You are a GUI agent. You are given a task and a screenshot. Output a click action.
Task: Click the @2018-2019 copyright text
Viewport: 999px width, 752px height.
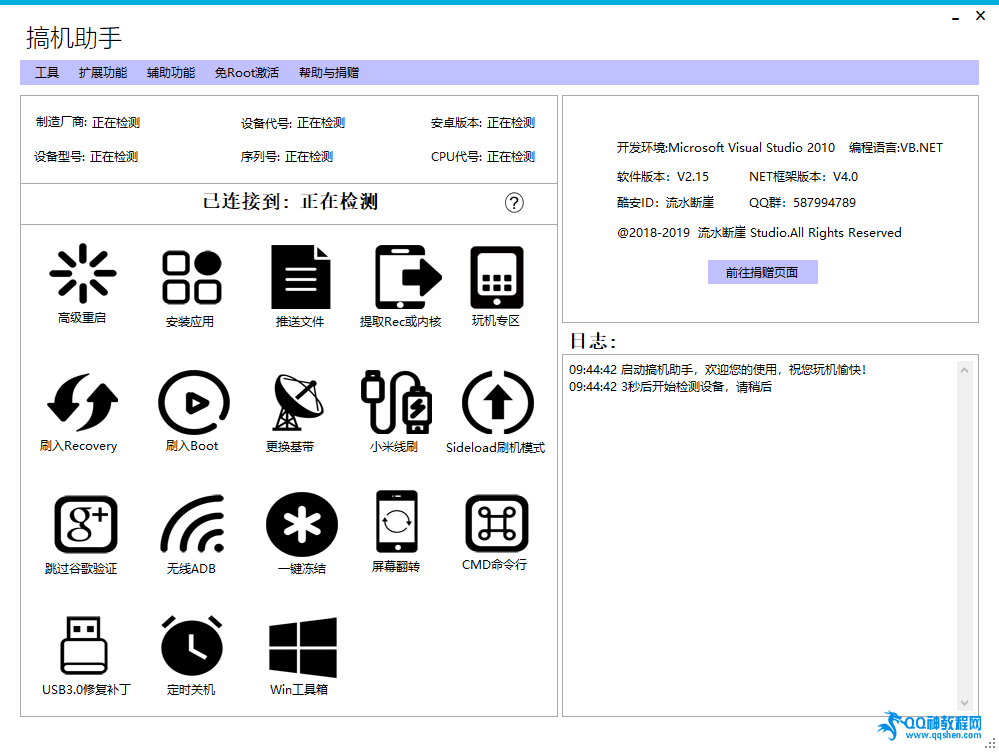(x=759, y=233)
